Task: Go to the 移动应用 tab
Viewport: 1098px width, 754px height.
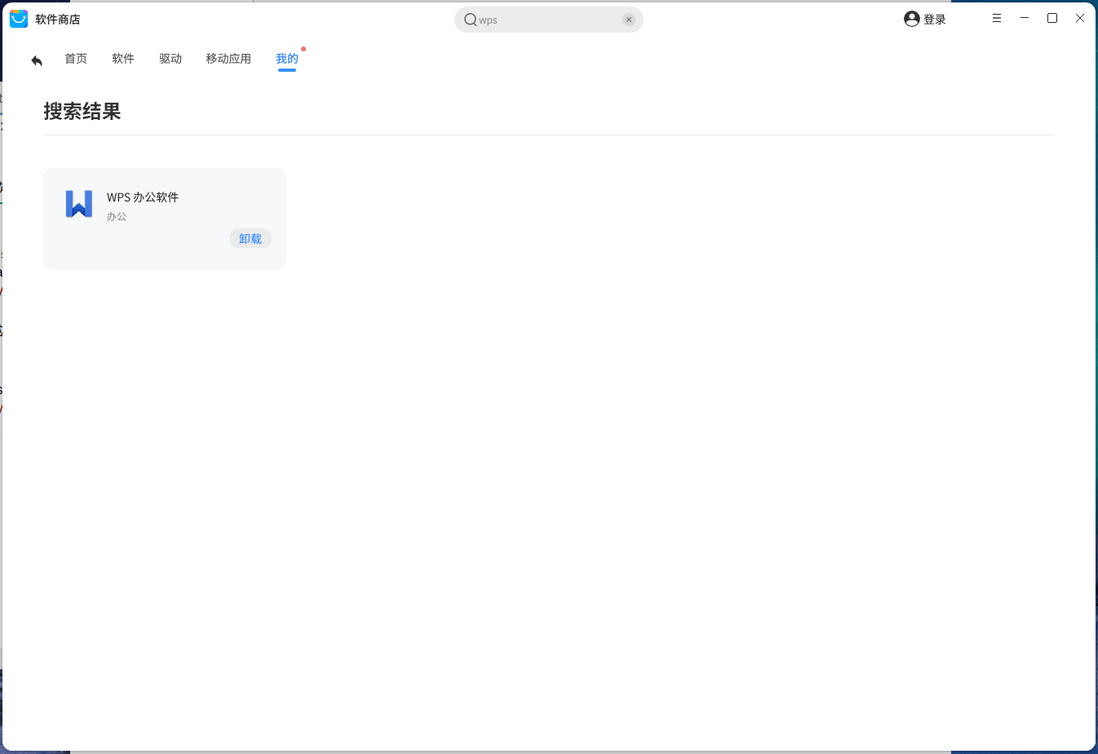Action: pos(228,59)
